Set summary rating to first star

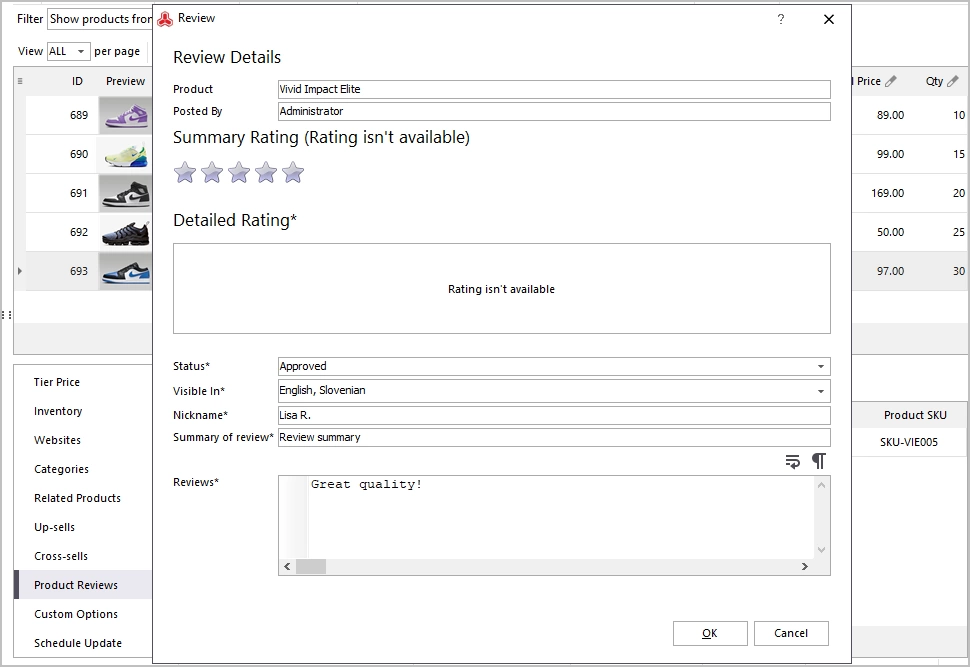click(x=184, y=173)
